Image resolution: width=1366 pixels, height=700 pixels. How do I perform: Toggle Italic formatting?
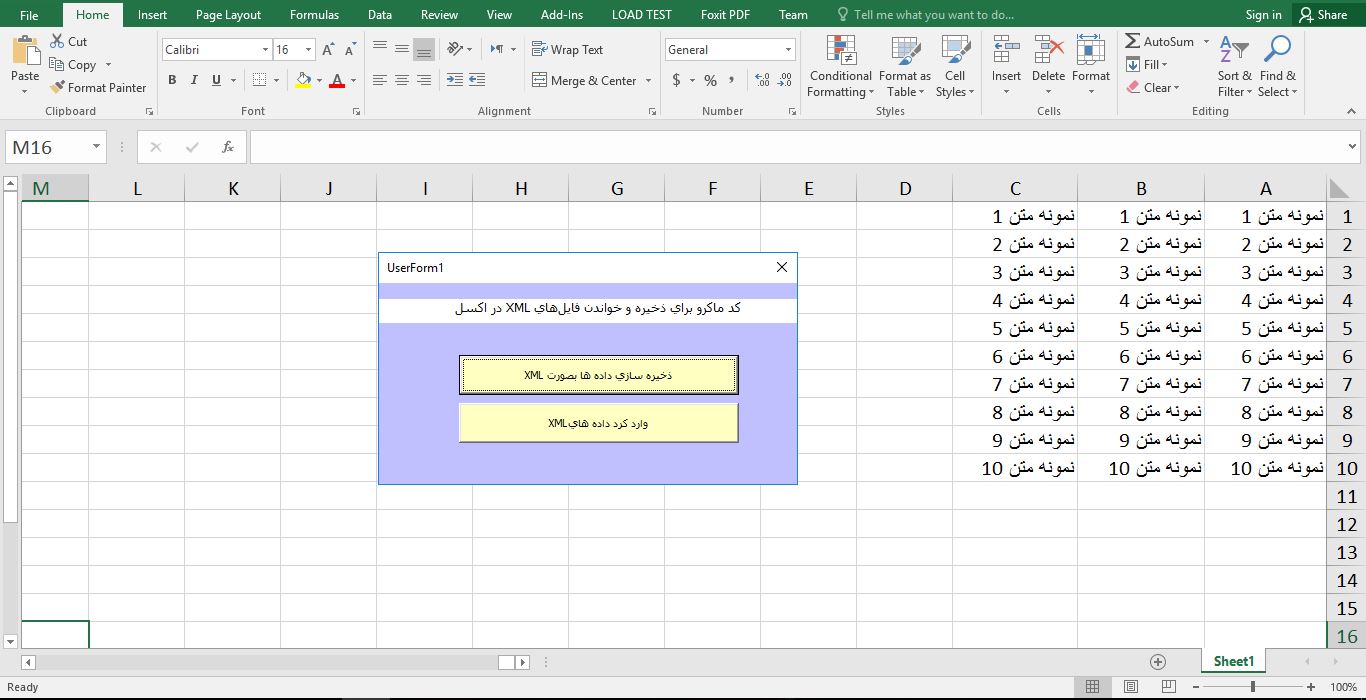pos(194,80)
